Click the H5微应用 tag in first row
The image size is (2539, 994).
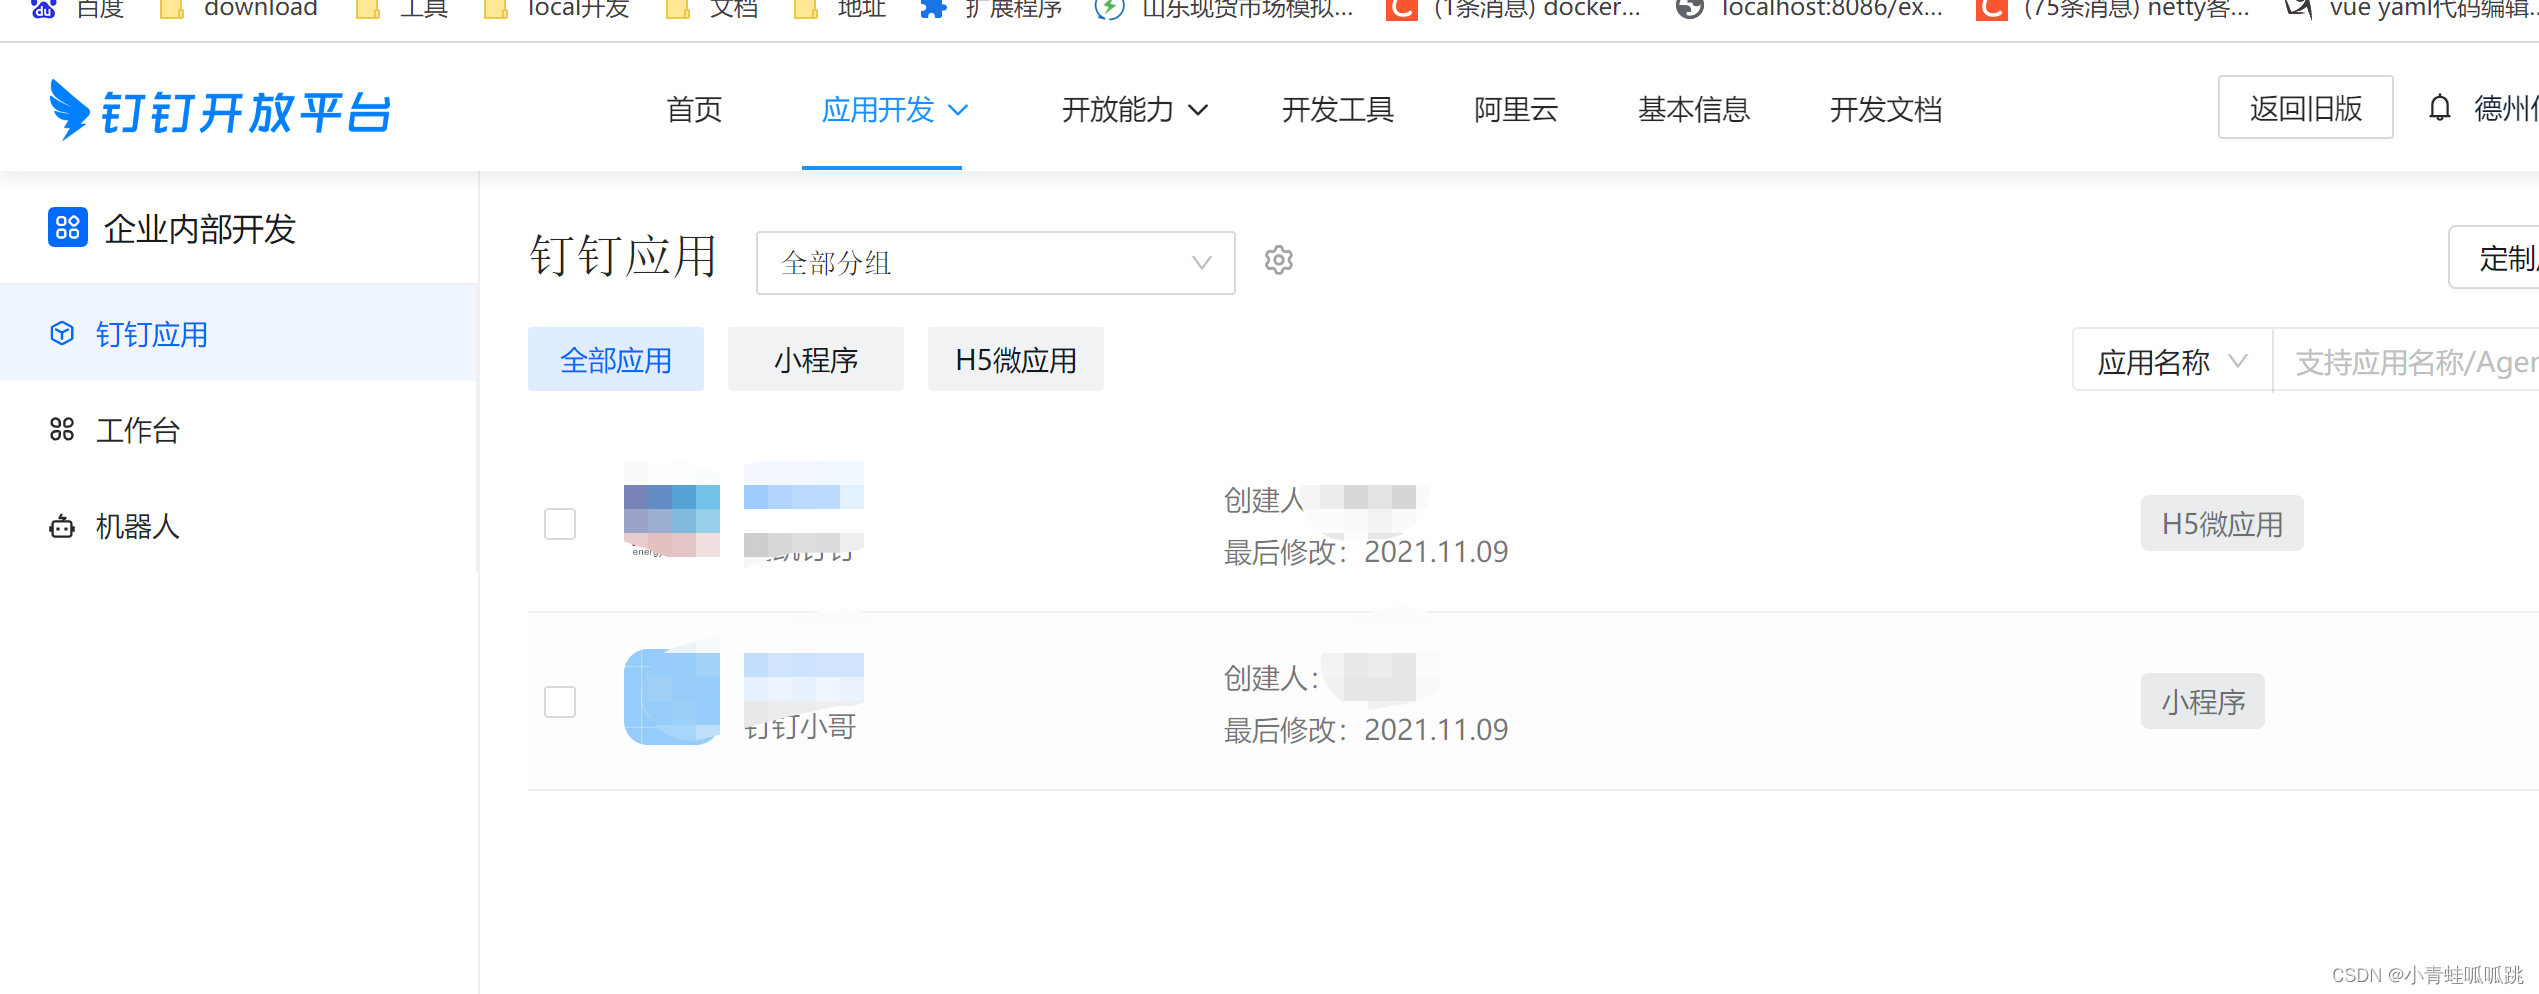coord(2222,523)
